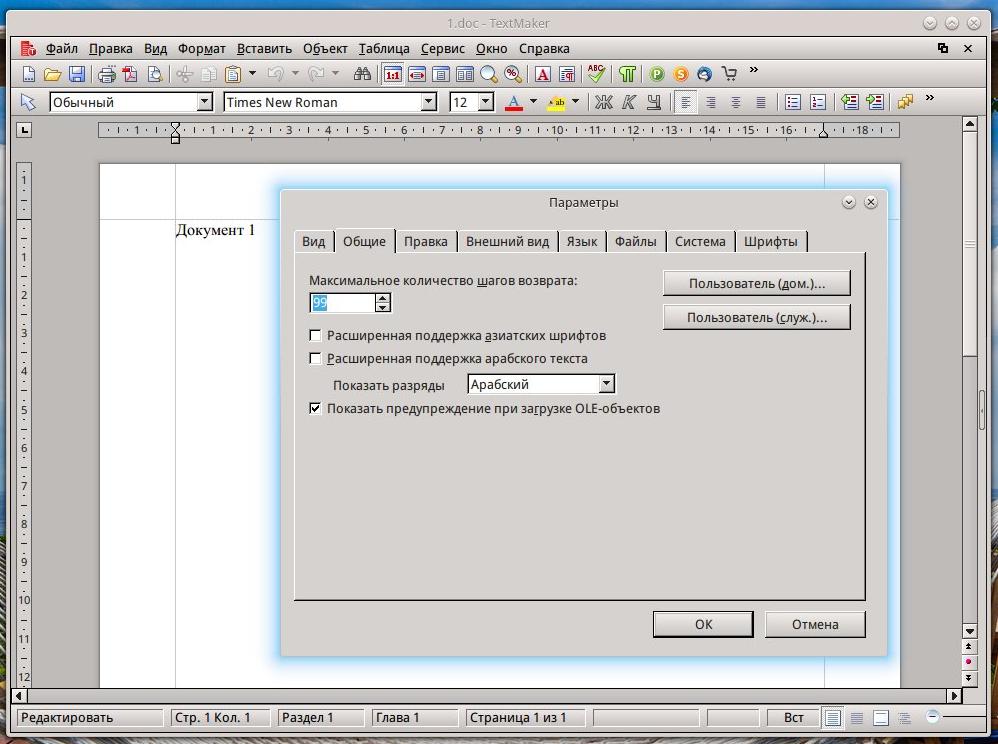The width and height of the screenshot is (998, 744).
Task: Increase undo steps with spinner up arrow
Action: (x=383, y=298)
